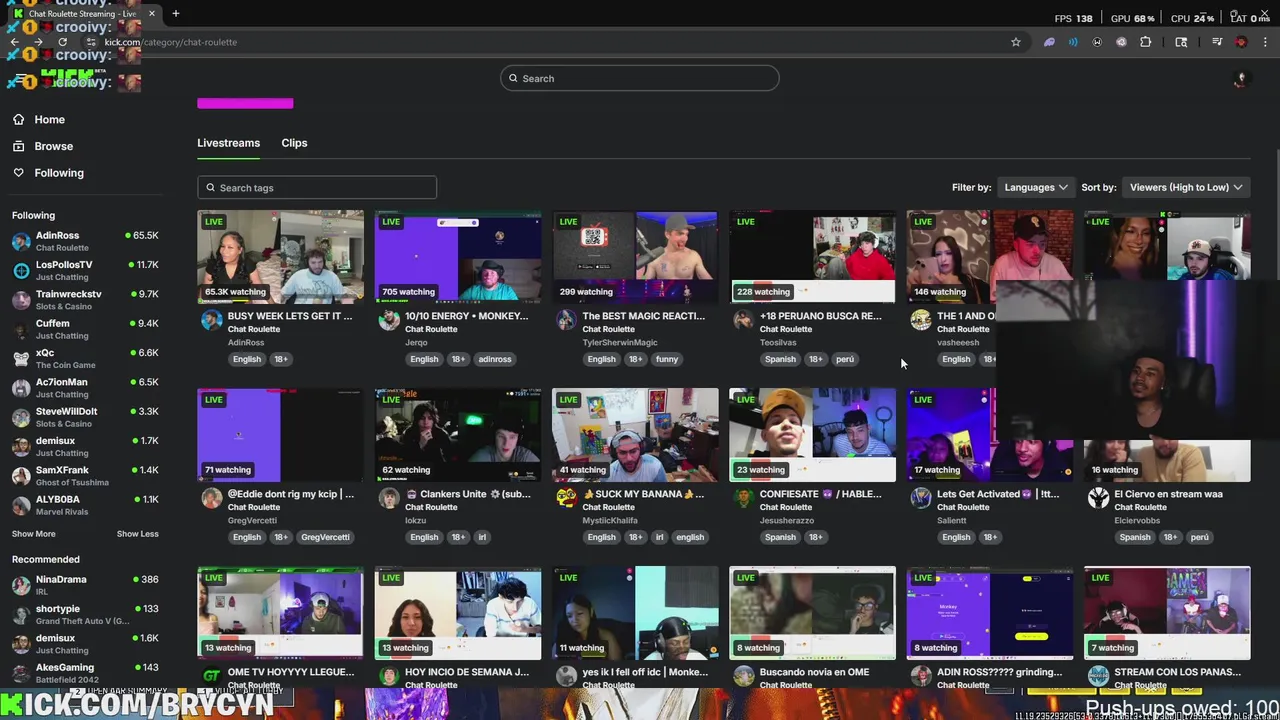Click NinaDrama avatar in Recommended list
Image resolution: width=1280 pixels, height=720 pixels.
[21, 585]
